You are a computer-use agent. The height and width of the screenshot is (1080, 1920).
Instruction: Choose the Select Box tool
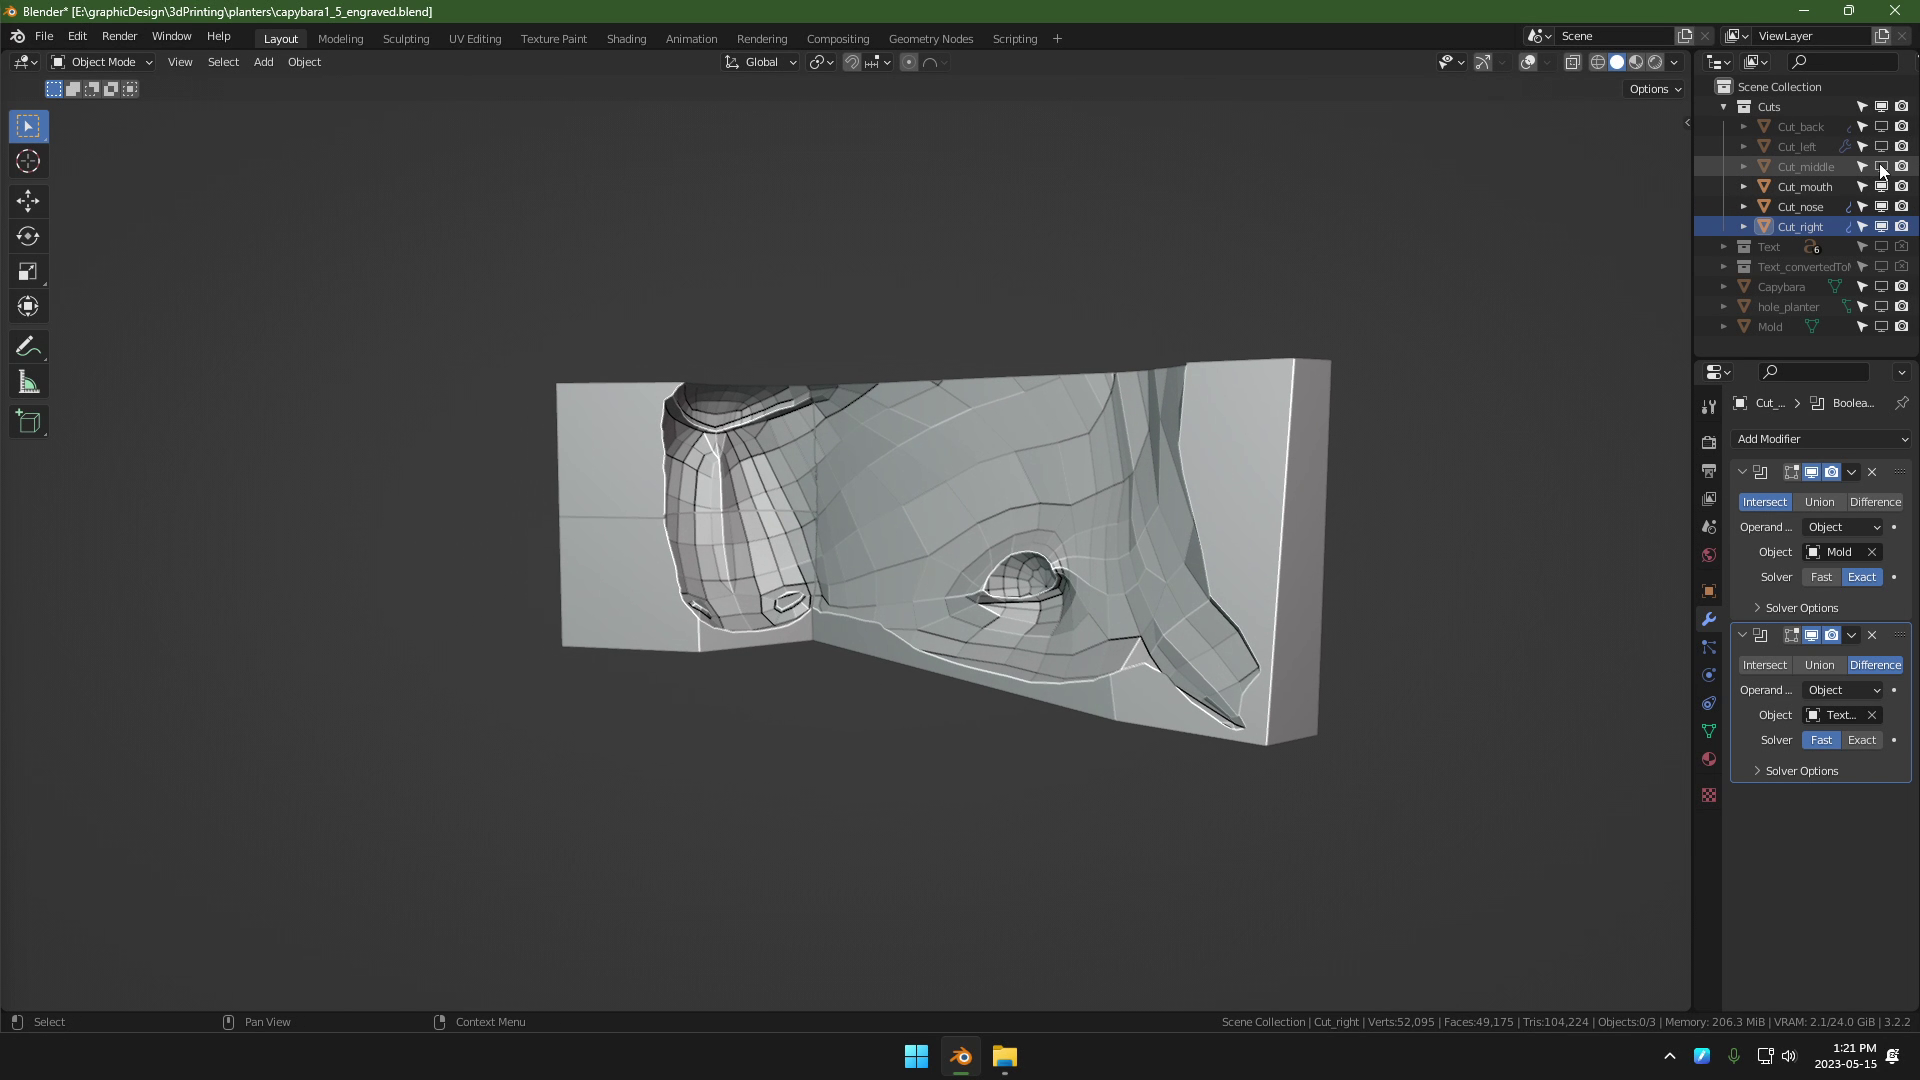(28, 126)
